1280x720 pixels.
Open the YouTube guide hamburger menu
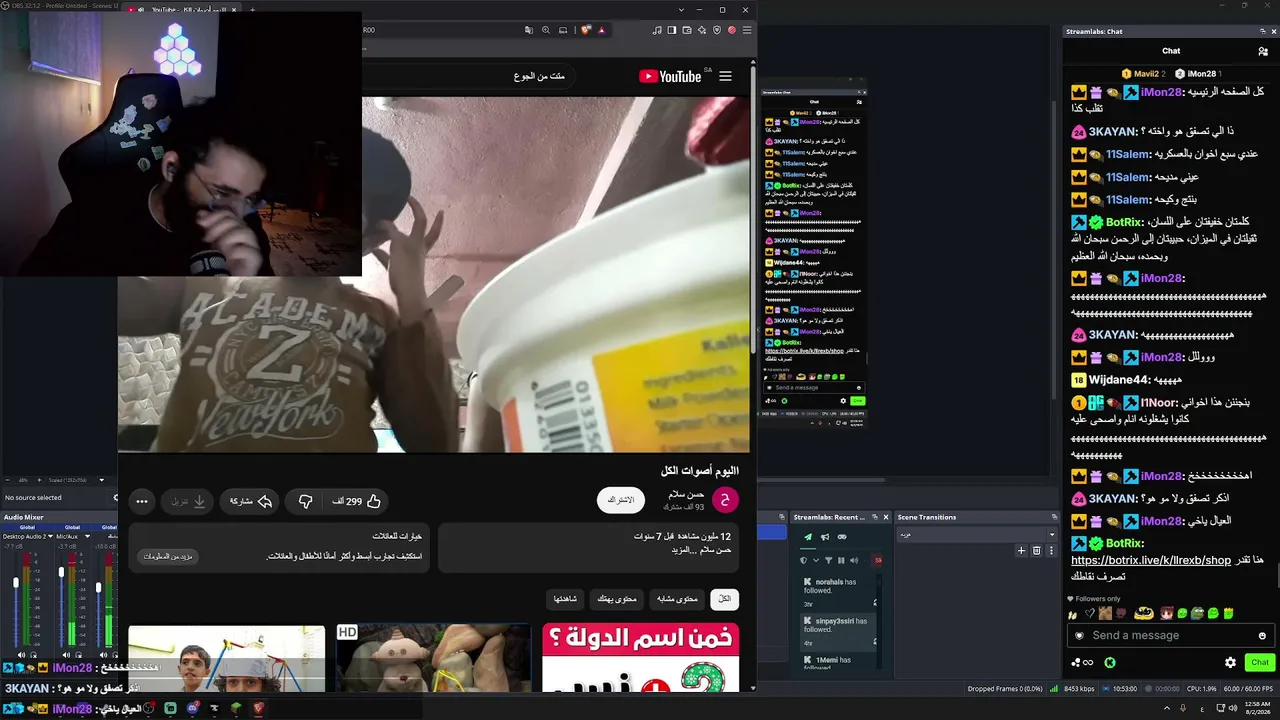(725, 76)
